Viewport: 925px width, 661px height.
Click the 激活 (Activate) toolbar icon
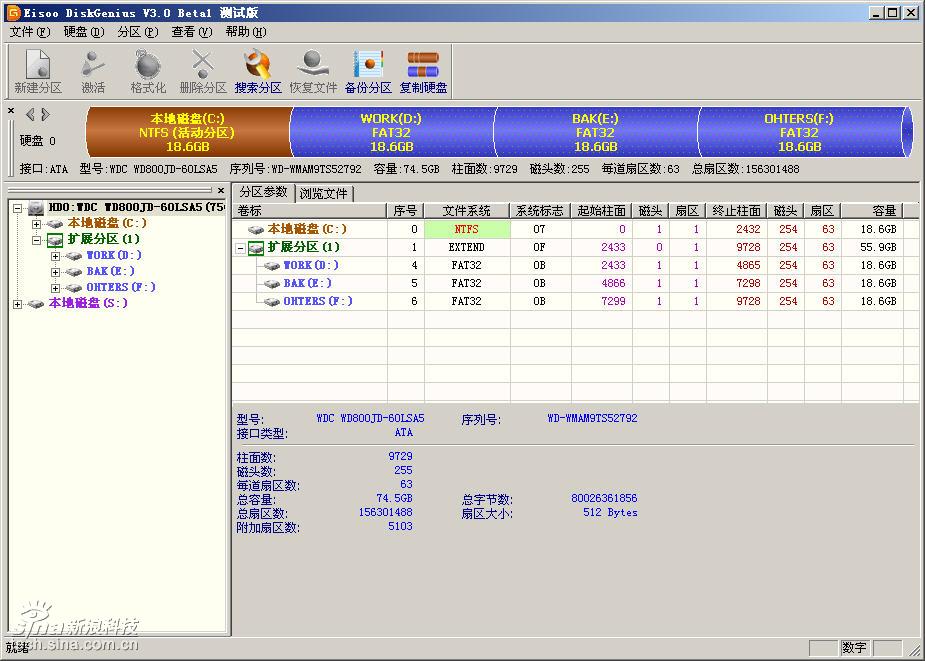click(x=92, y=70)
